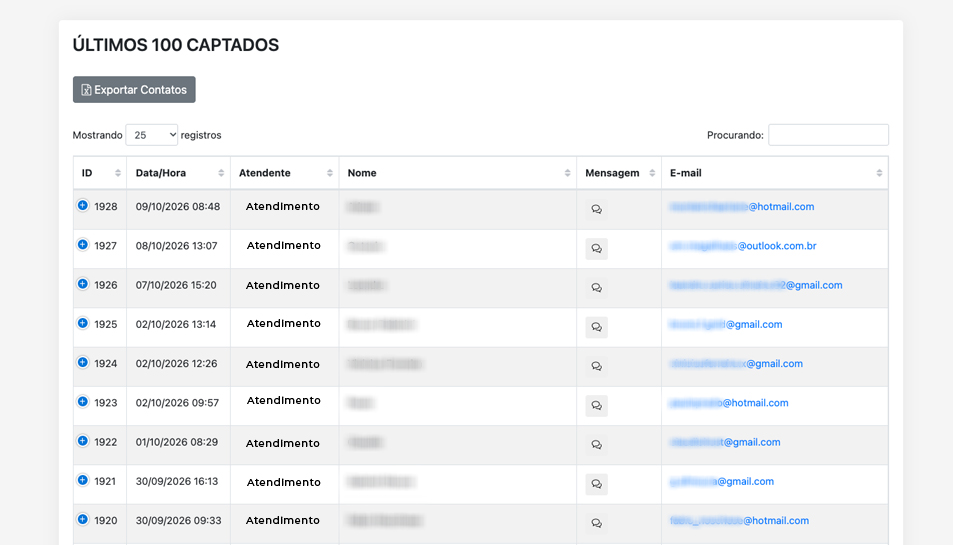Open message icon for record 1921
The height and width of the screenshot is (545, 953).
596,484
